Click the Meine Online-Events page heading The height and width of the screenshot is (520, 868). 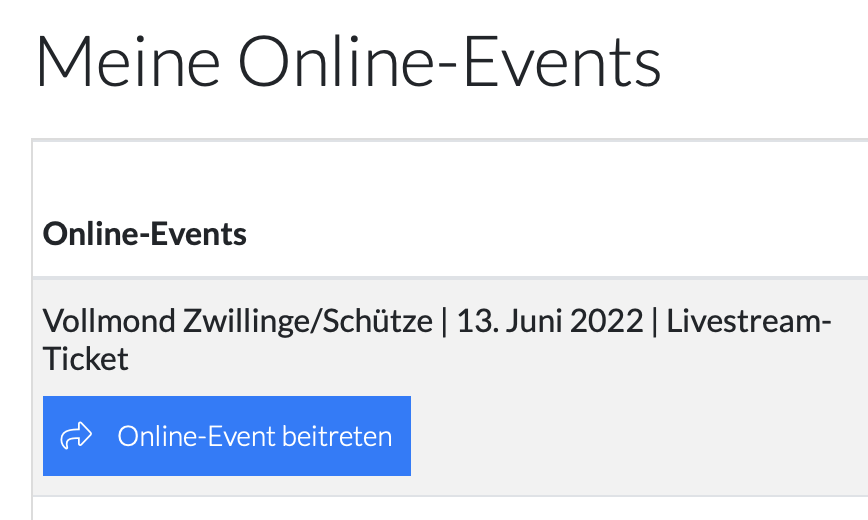pyautogui.click(x=348, y=62)
